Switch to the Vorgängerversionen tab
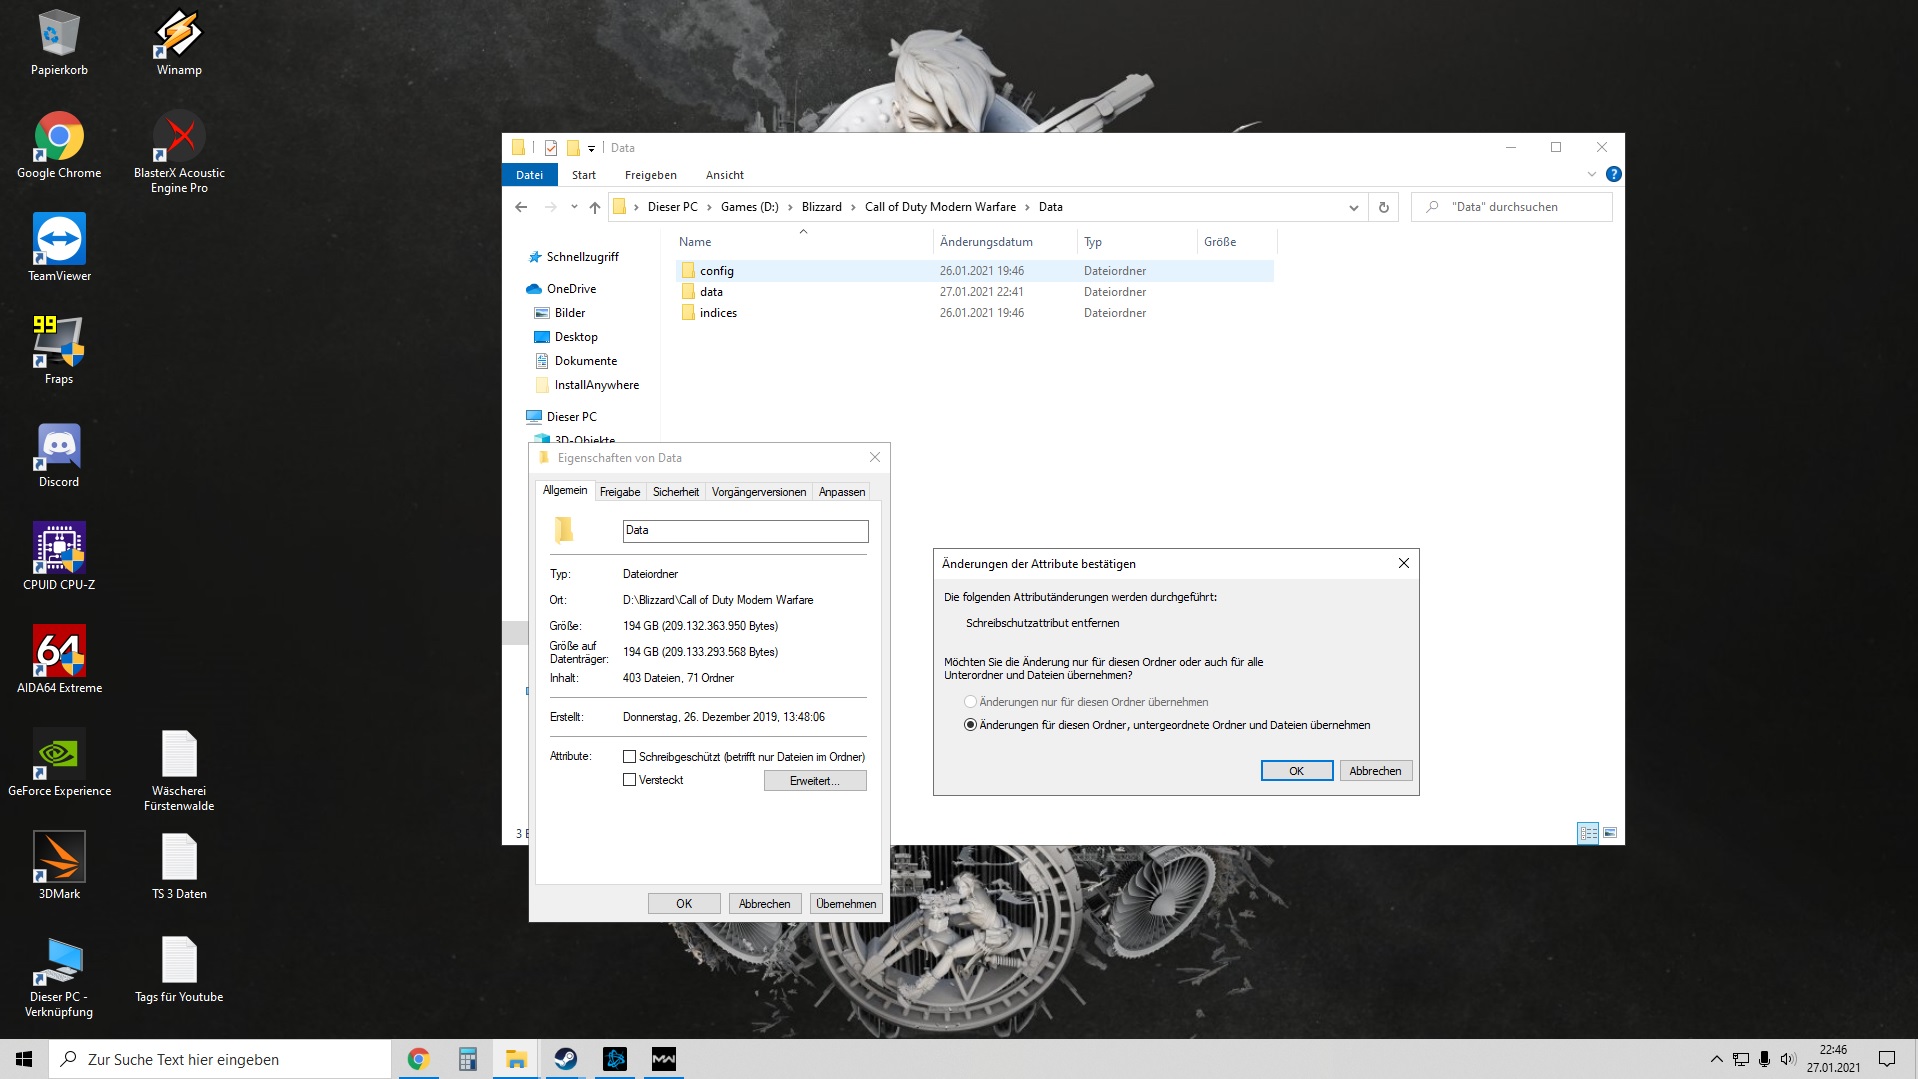This screenshot has width=1918, height=1079. 759,492
